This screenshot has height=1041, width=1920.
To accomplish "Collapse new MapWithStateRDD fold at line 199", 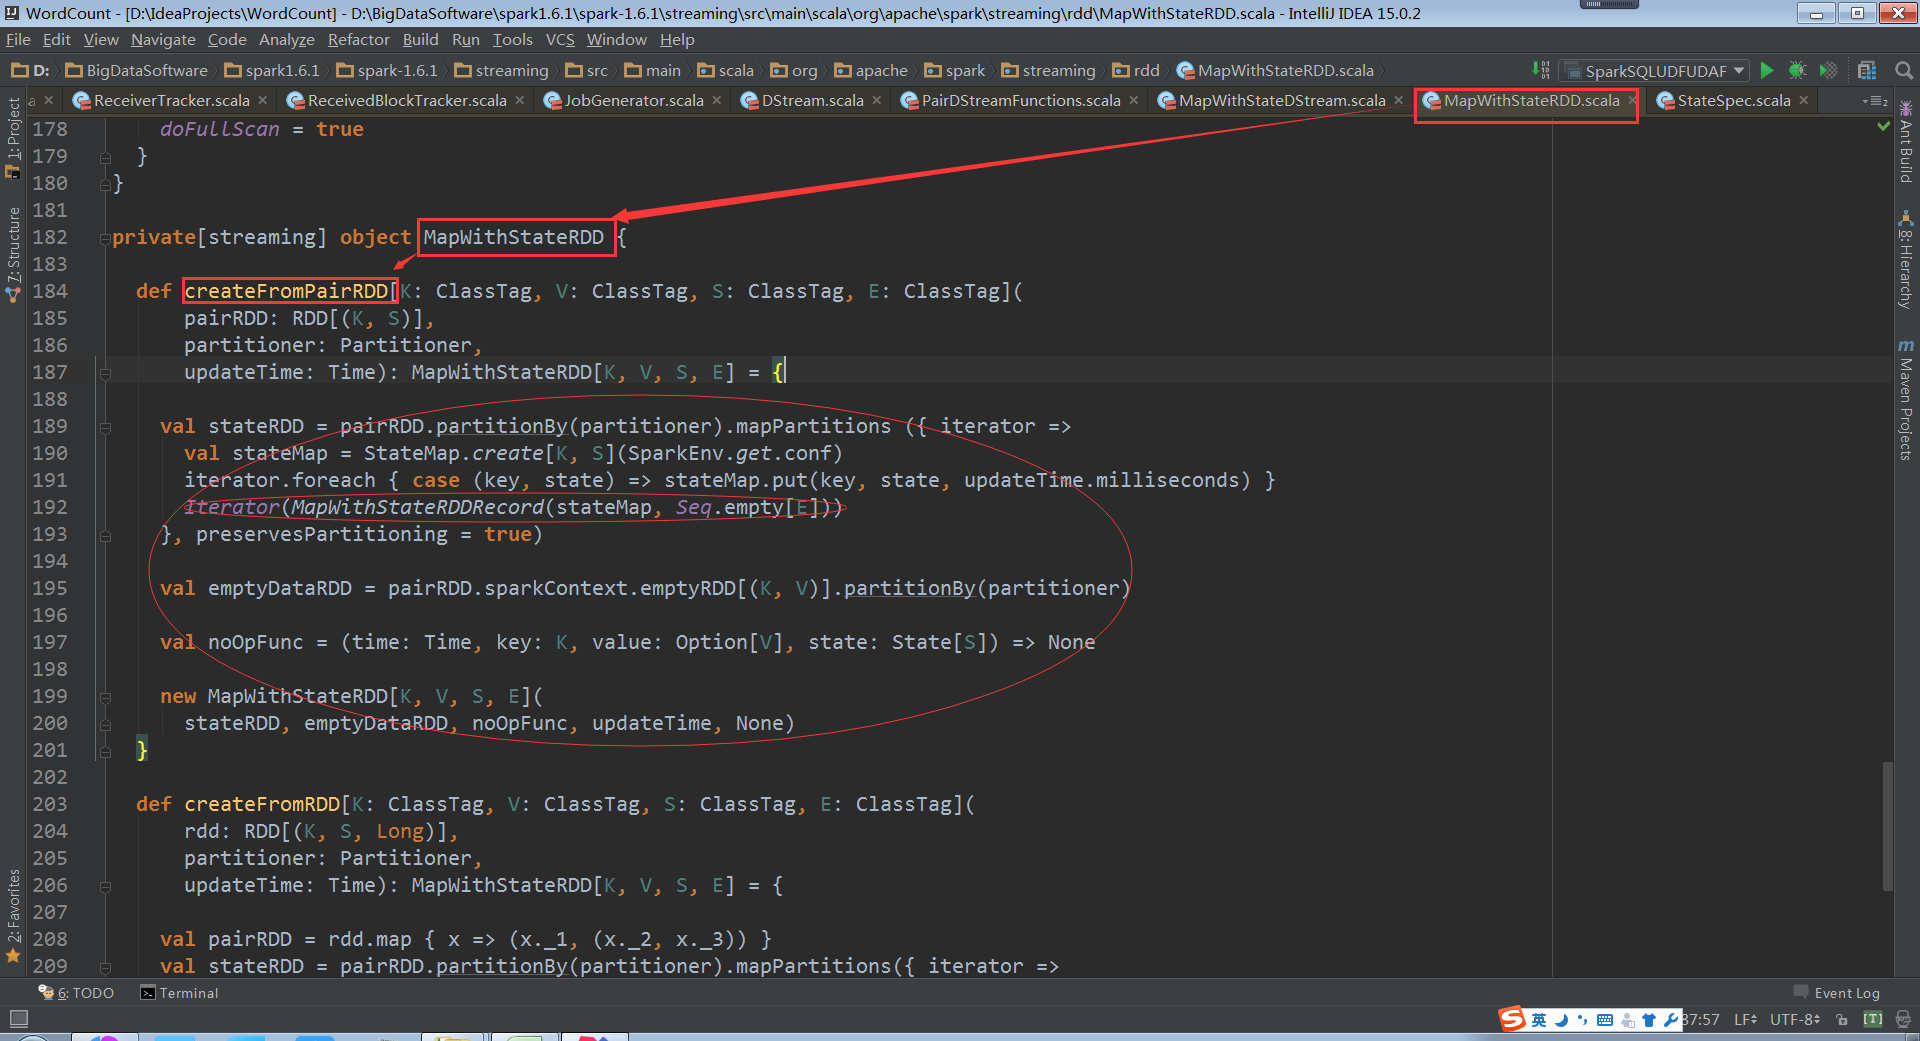I will [x=105, y=697].
